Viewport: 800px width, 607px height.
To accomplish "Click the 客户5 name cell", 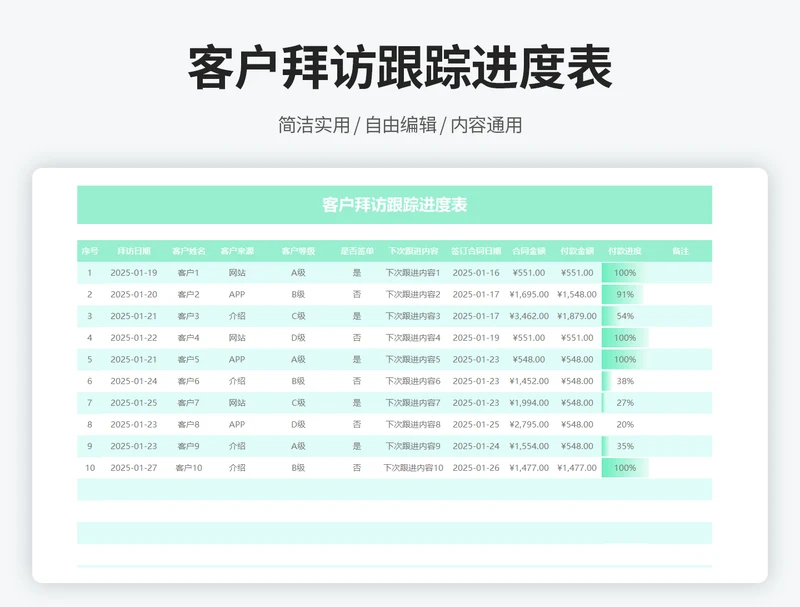I will (189, 360).
